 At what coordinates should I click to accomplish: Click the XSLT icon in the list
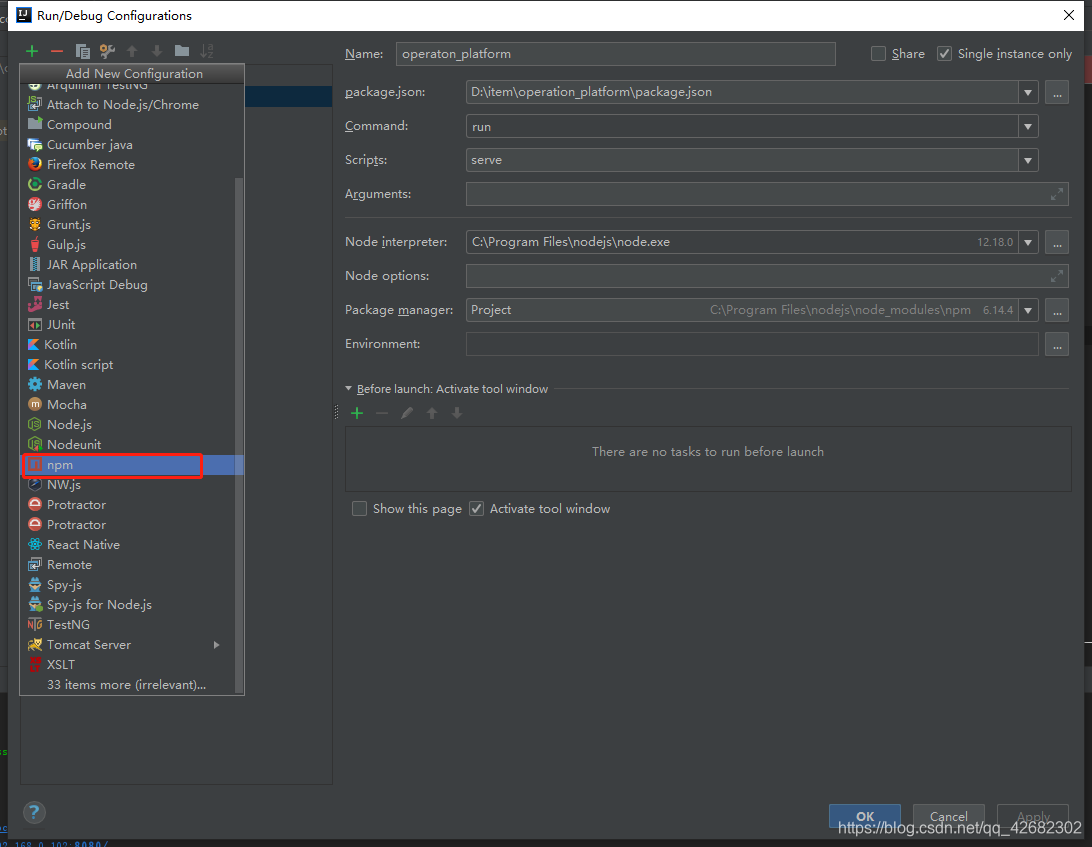point(35,665)
